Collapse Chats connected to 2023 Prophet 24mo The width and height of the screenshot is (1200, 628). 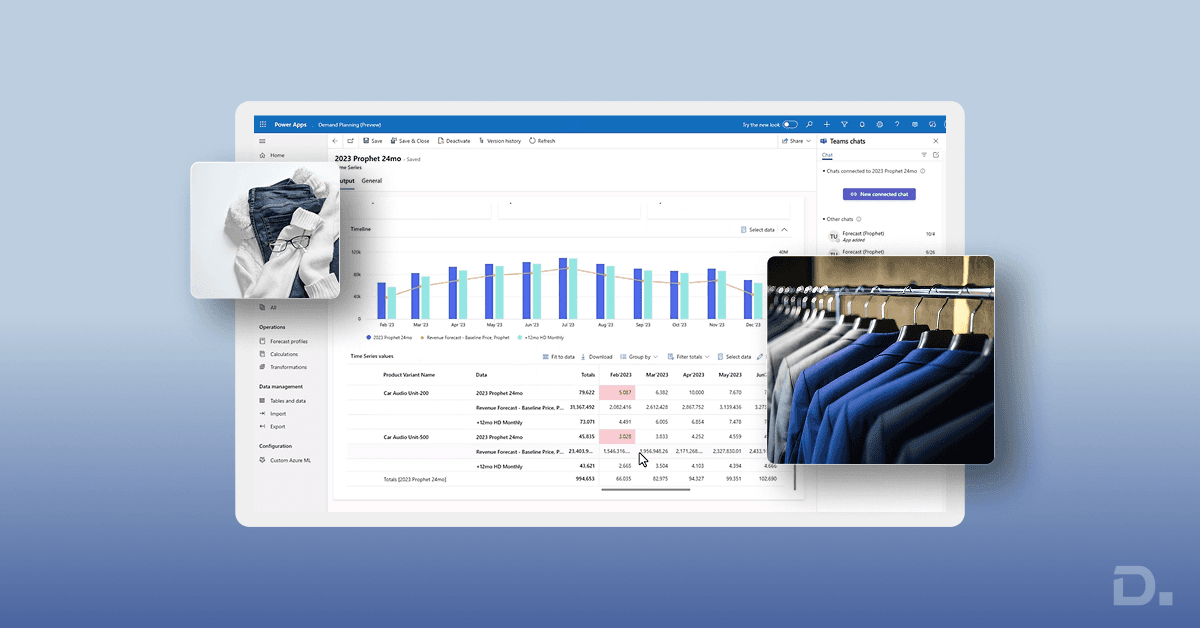tap(824, 171)
